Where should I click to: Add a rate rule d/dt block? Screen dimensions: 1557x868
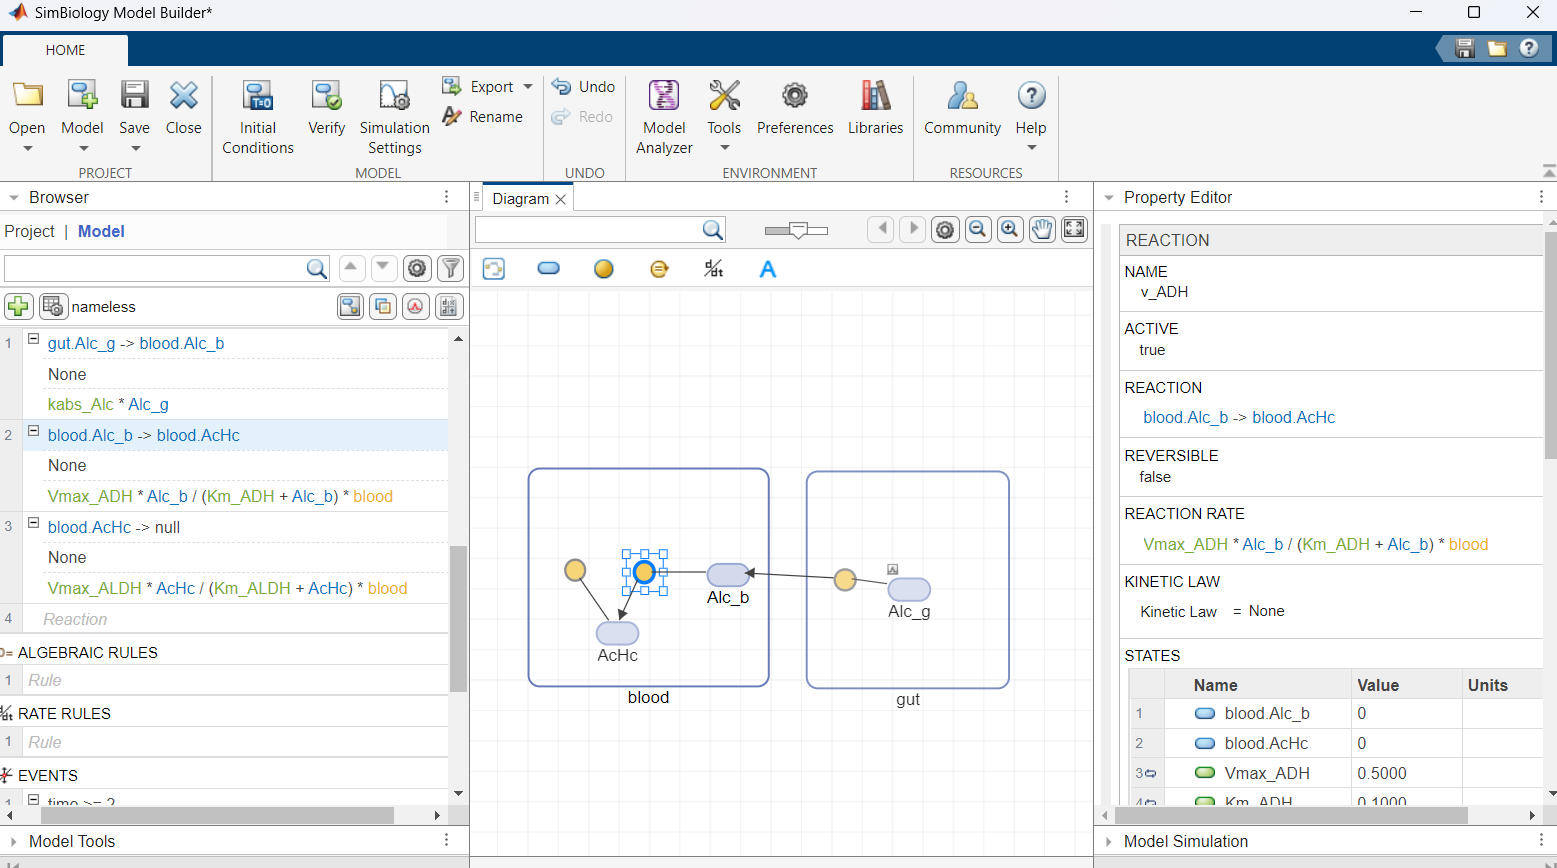[x=713, y=269]
